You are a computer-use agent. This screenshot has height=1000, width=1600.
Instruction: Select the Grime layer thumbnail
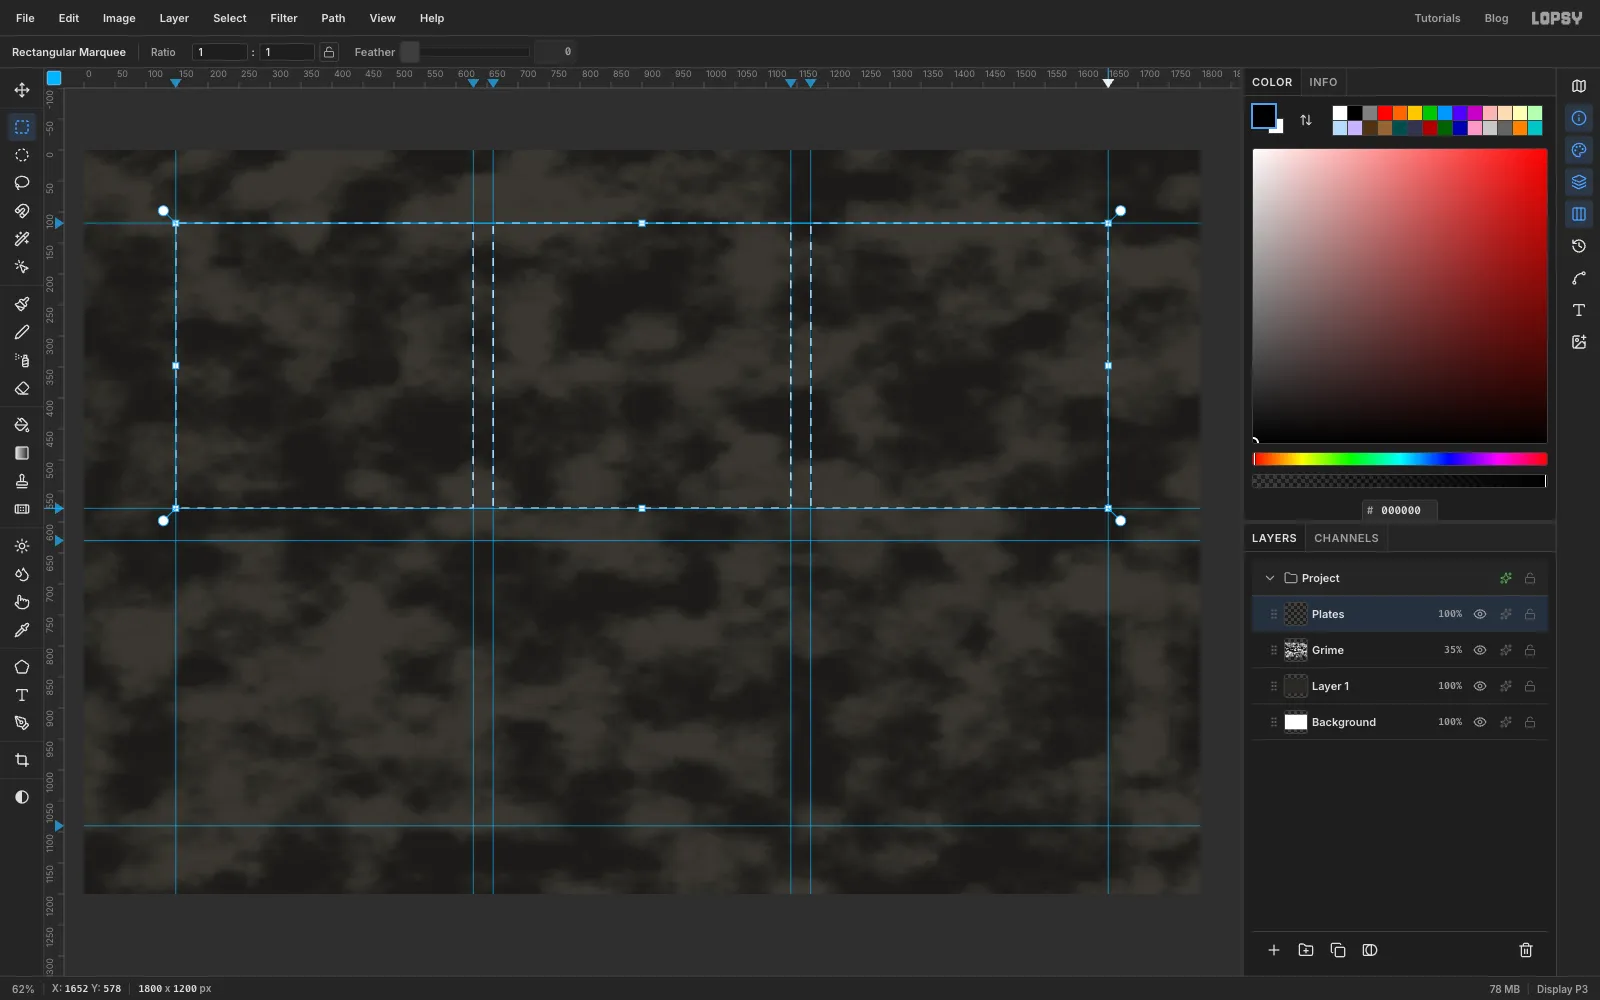click(1296, 650)
